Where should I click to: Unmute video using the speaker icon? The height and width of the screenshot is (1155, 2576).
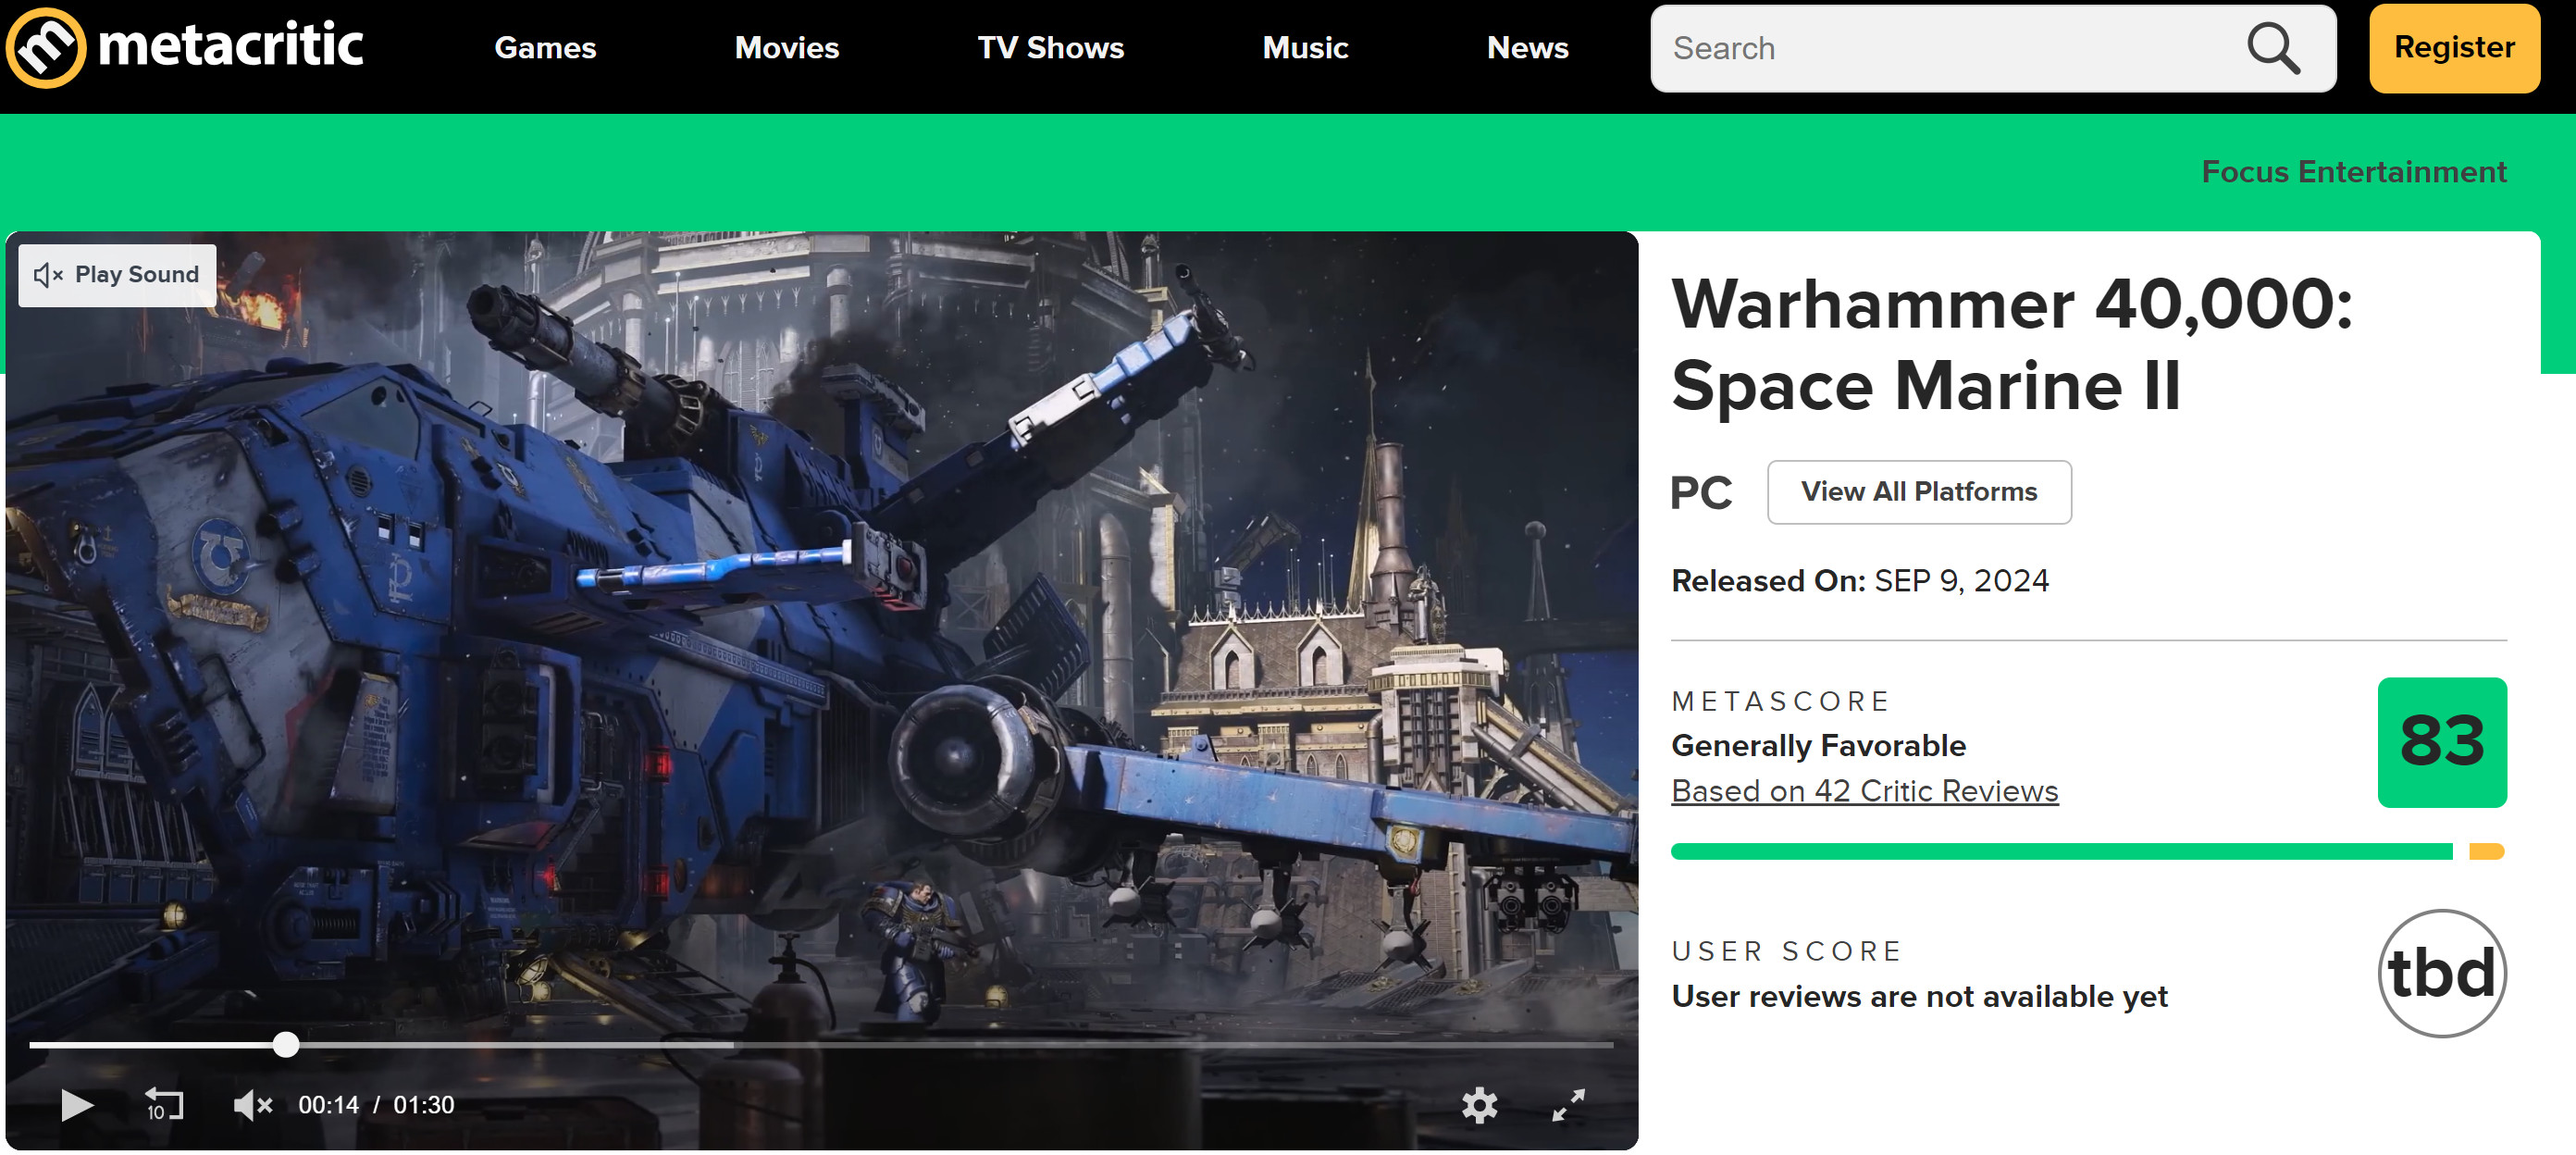coord(252,1105)
